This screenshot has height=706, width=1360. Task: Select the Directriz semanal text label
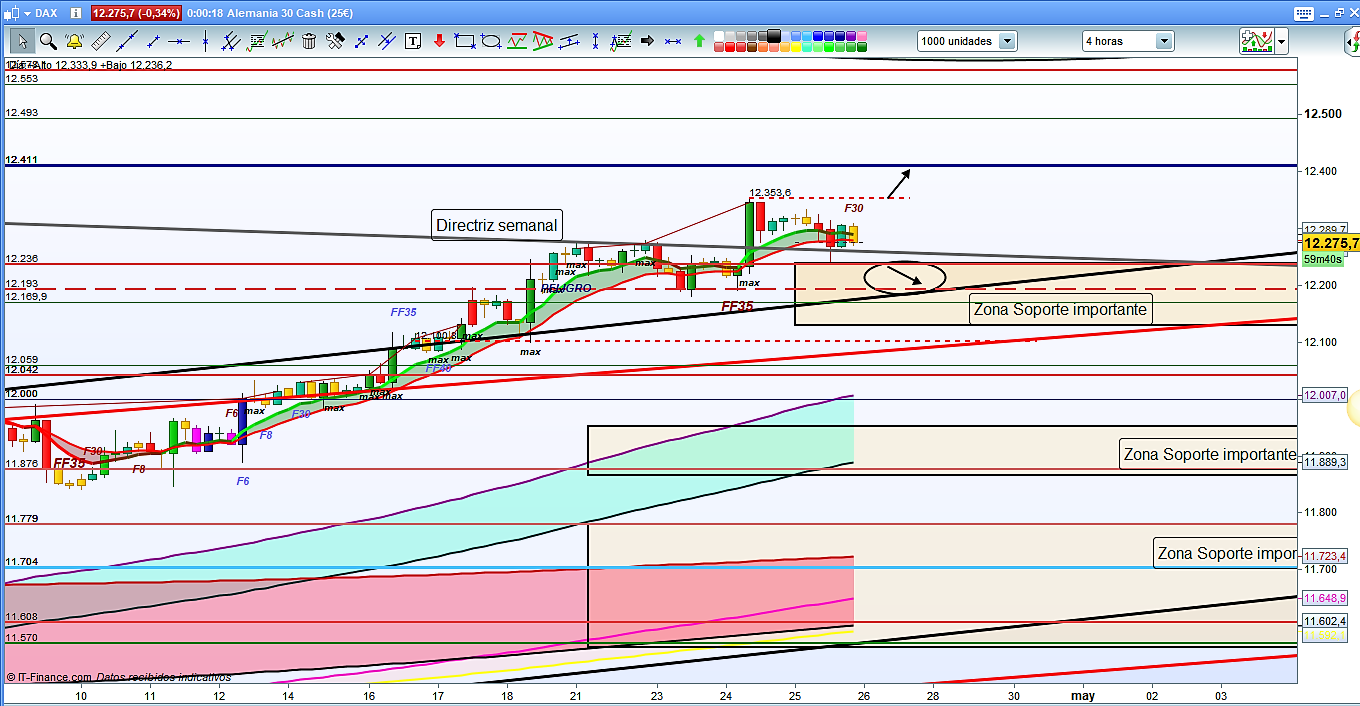(496, 225)
